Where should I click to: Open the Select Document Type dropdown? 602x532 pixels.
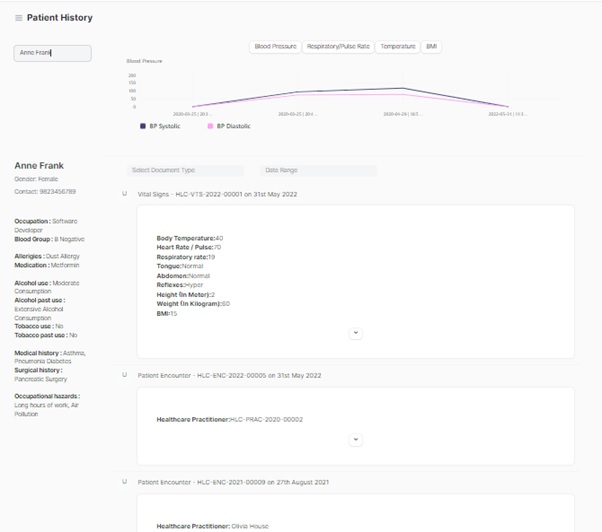tap(185, 170)
